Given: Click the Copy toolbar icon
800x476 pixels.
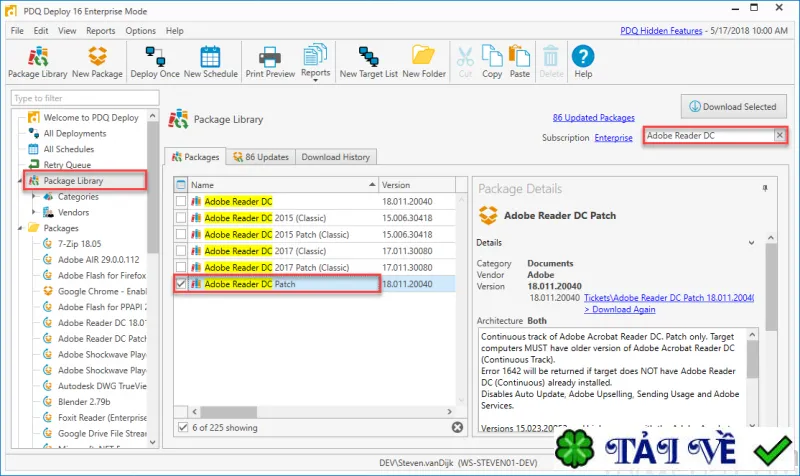Looking at the screenshot, I should (x=492, y=62).
